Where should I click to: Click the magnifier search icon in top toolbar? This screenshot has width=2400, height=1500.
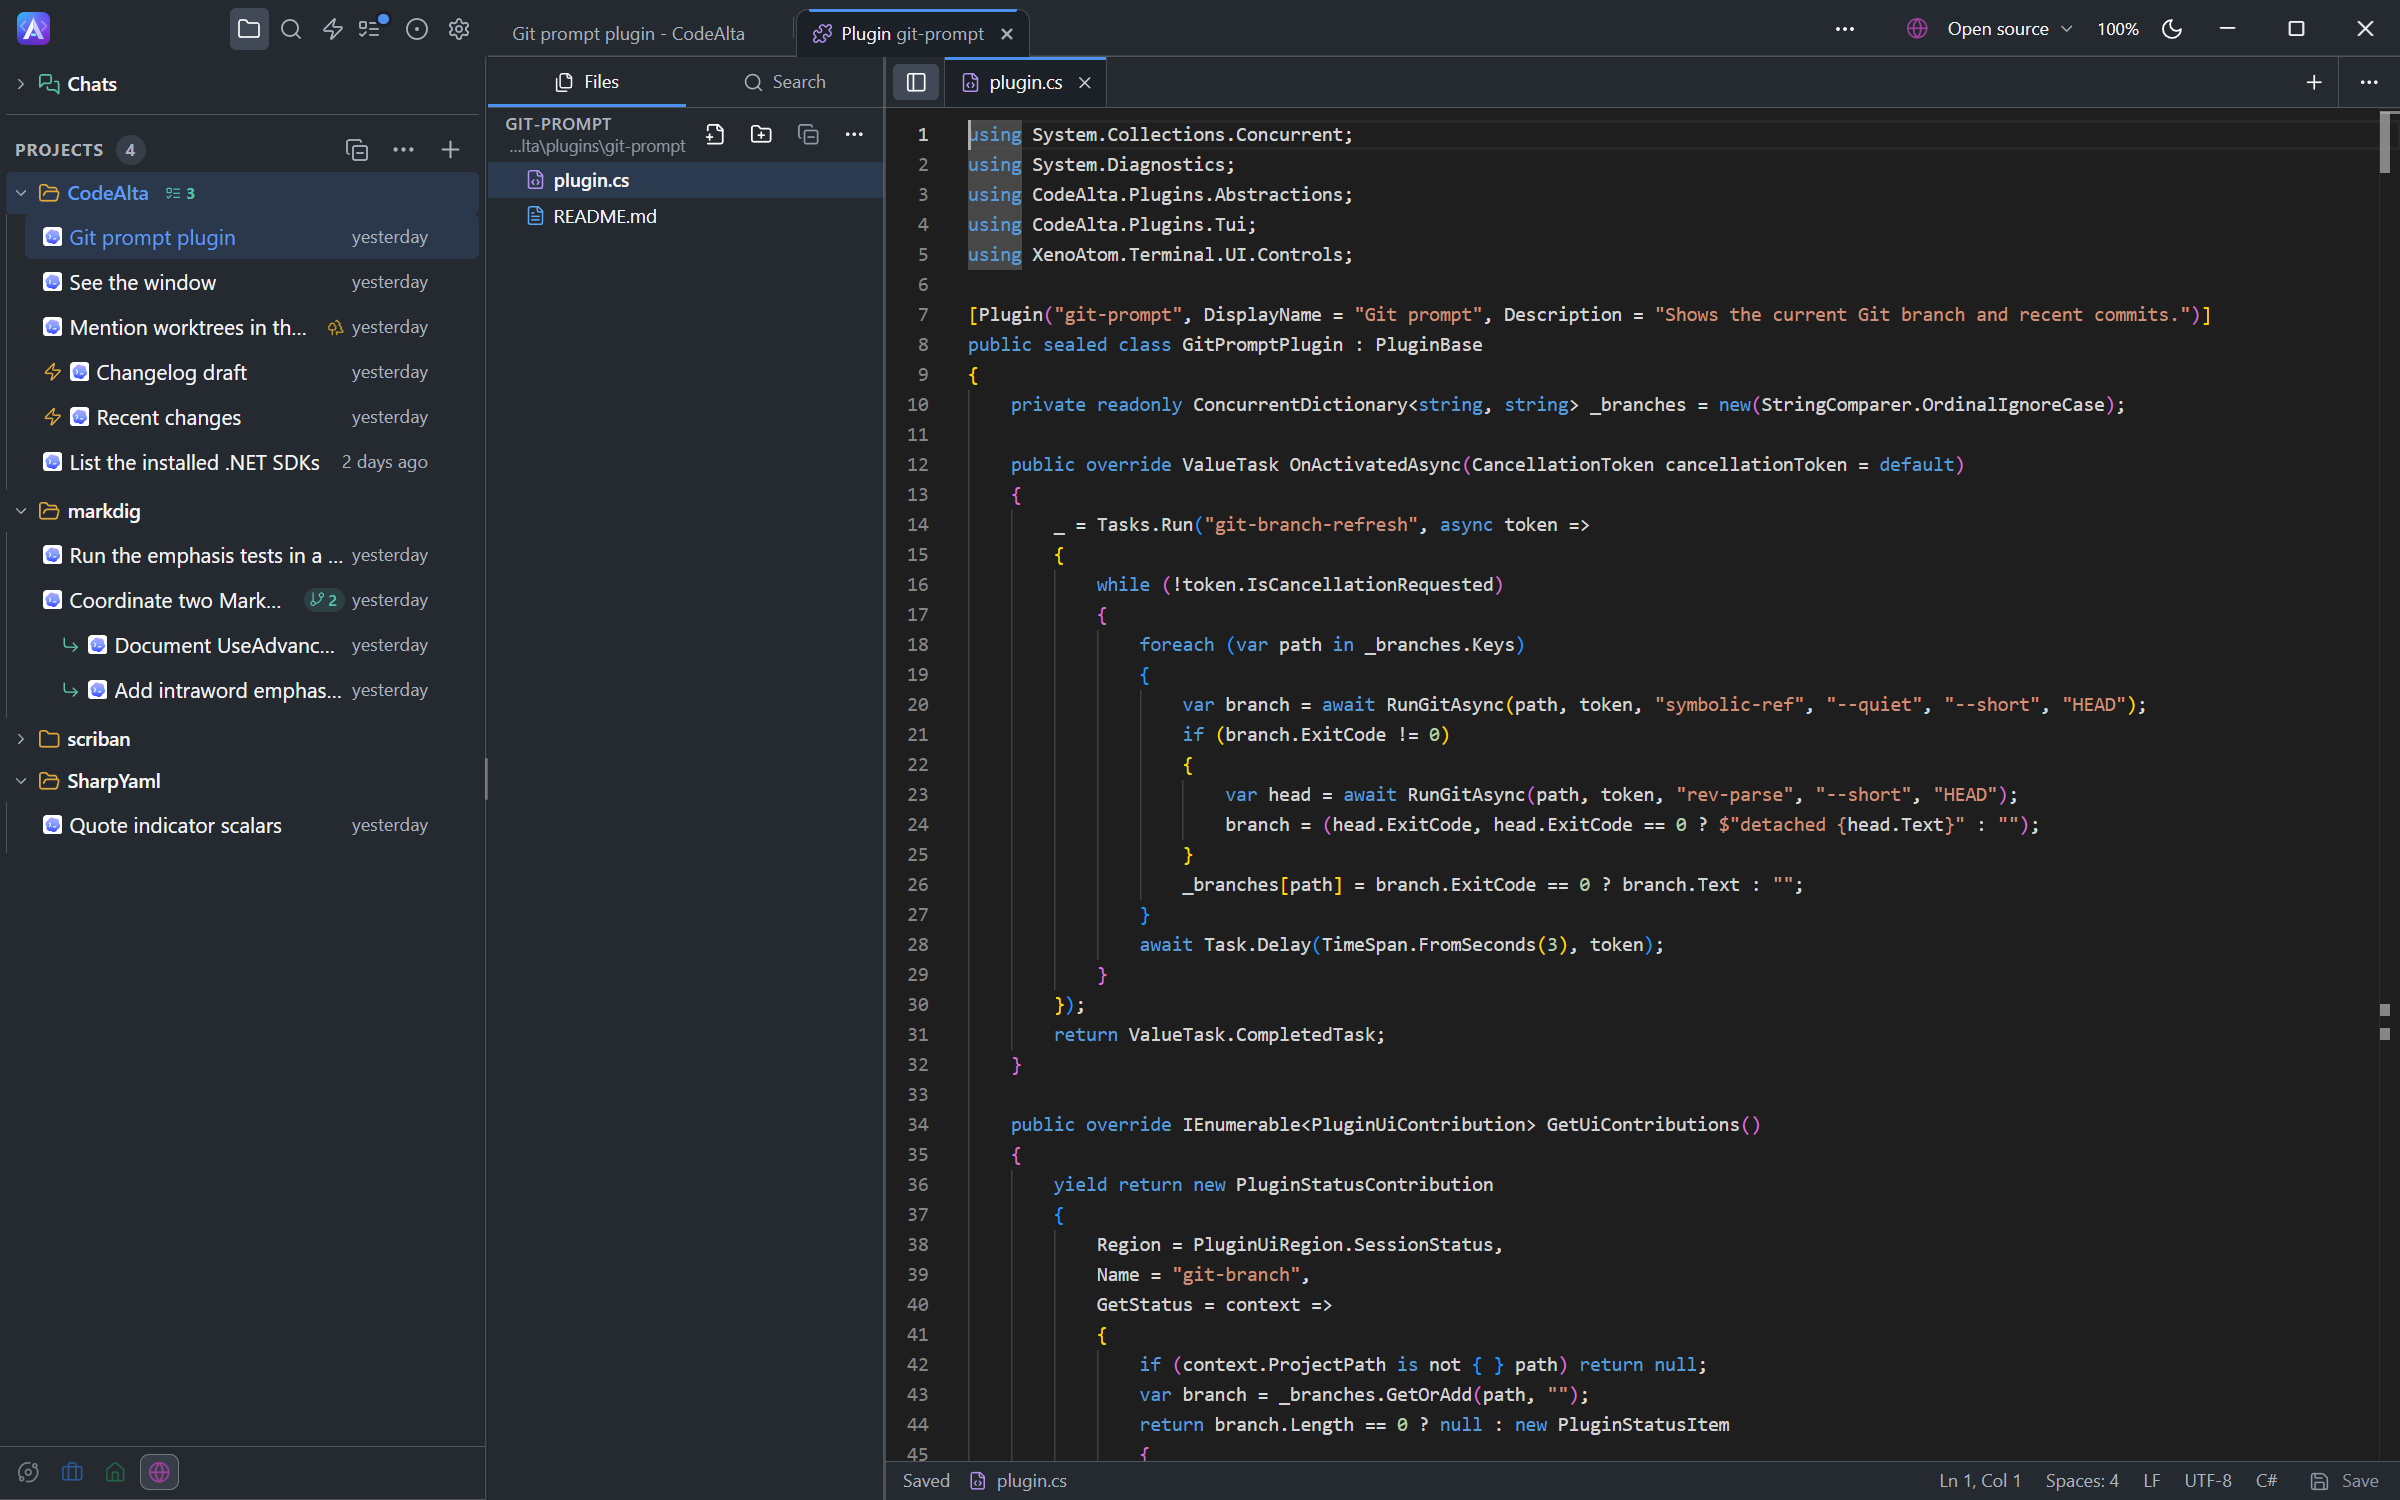pos(291,29)
